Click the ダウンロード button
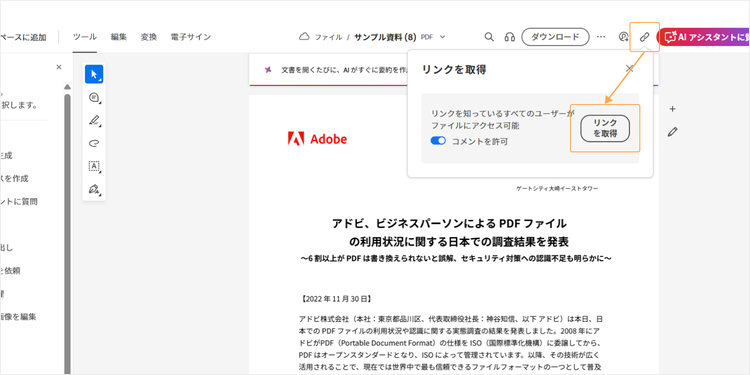This screenshot has height=375, width=750. pos(555,37)
